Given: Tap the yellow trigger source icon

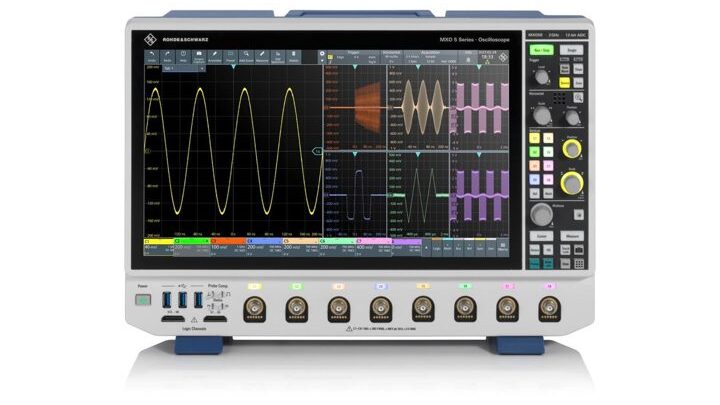Looking at the screenshot, I should [330, 57].
